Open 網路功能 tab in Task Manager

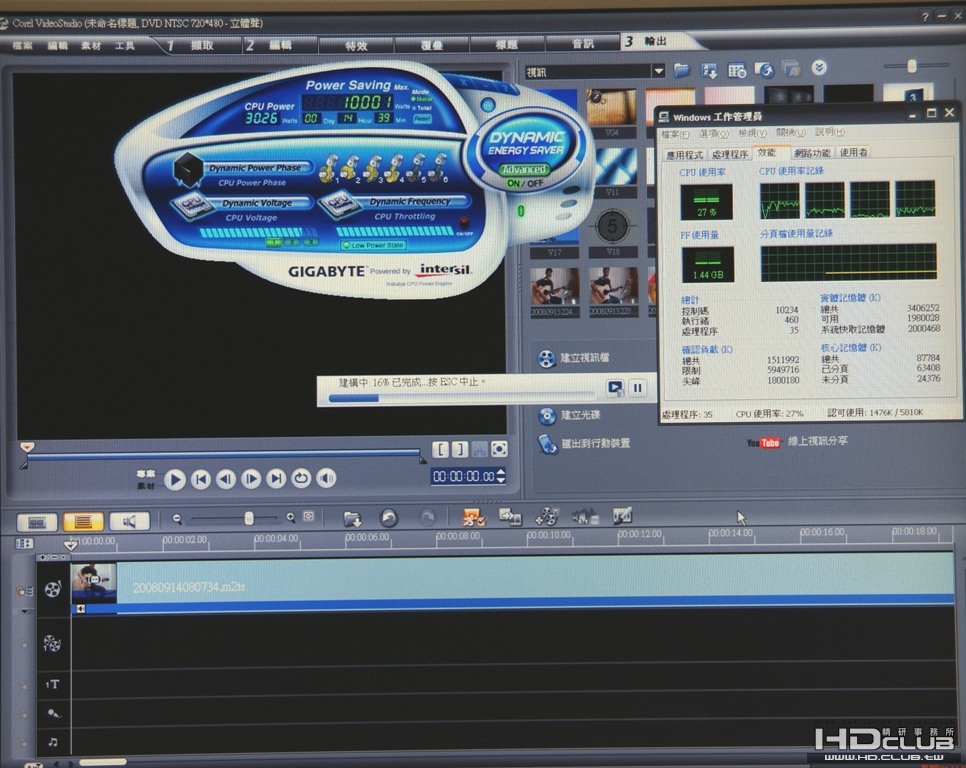(x=812, y=153)
